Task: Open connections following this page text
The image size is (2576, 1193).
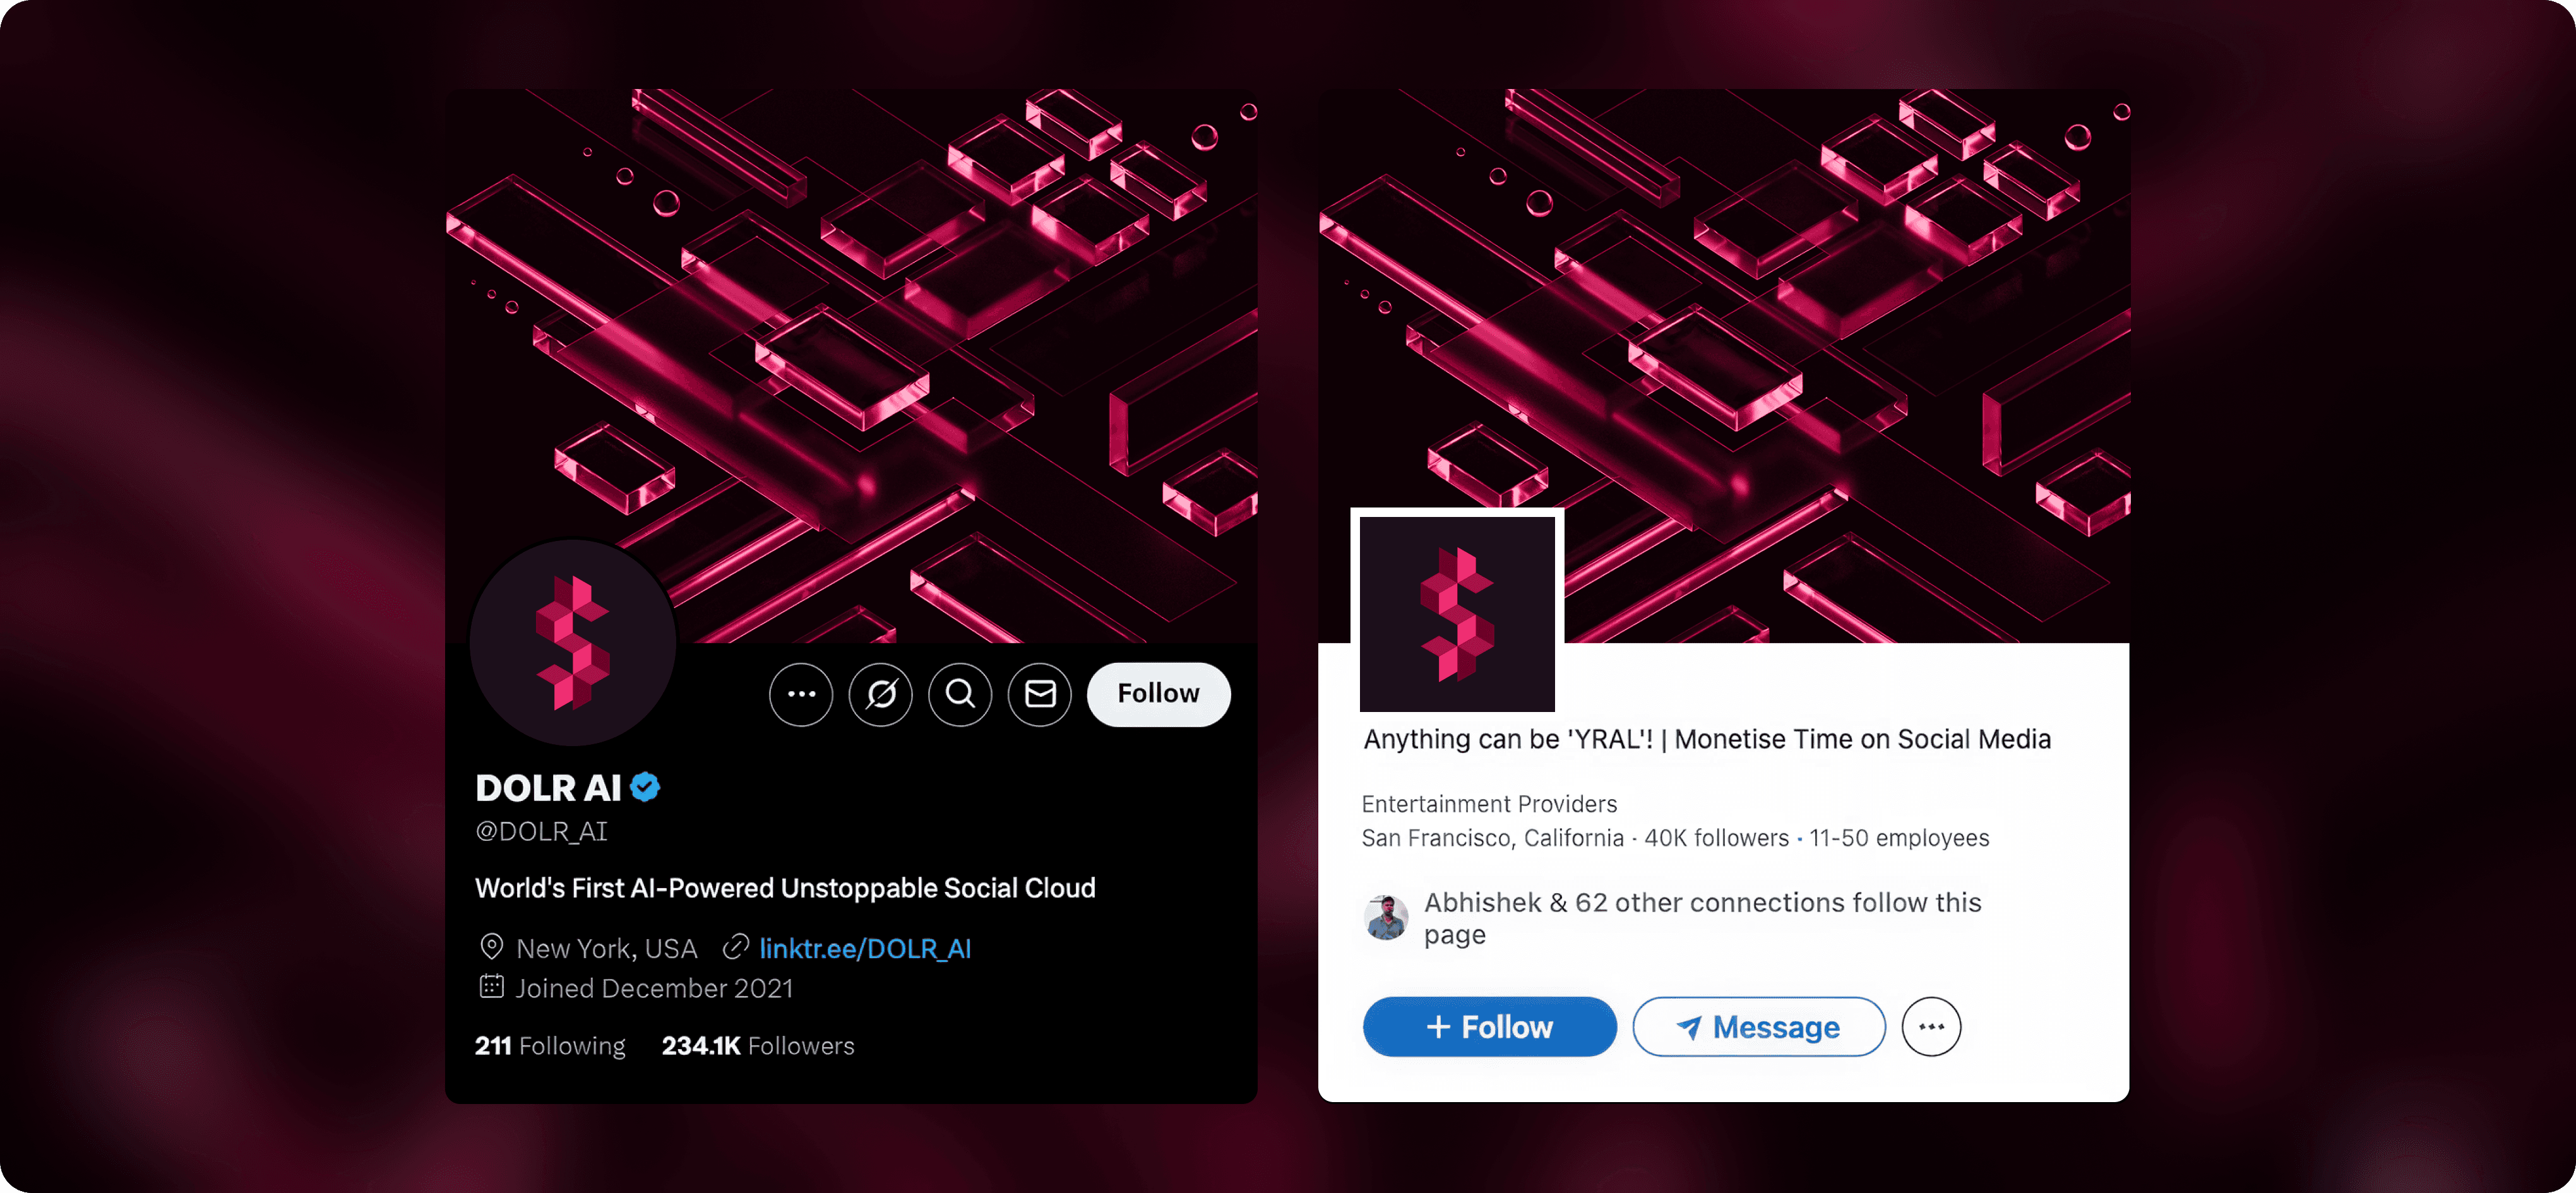Action: tap(1702, 918)
